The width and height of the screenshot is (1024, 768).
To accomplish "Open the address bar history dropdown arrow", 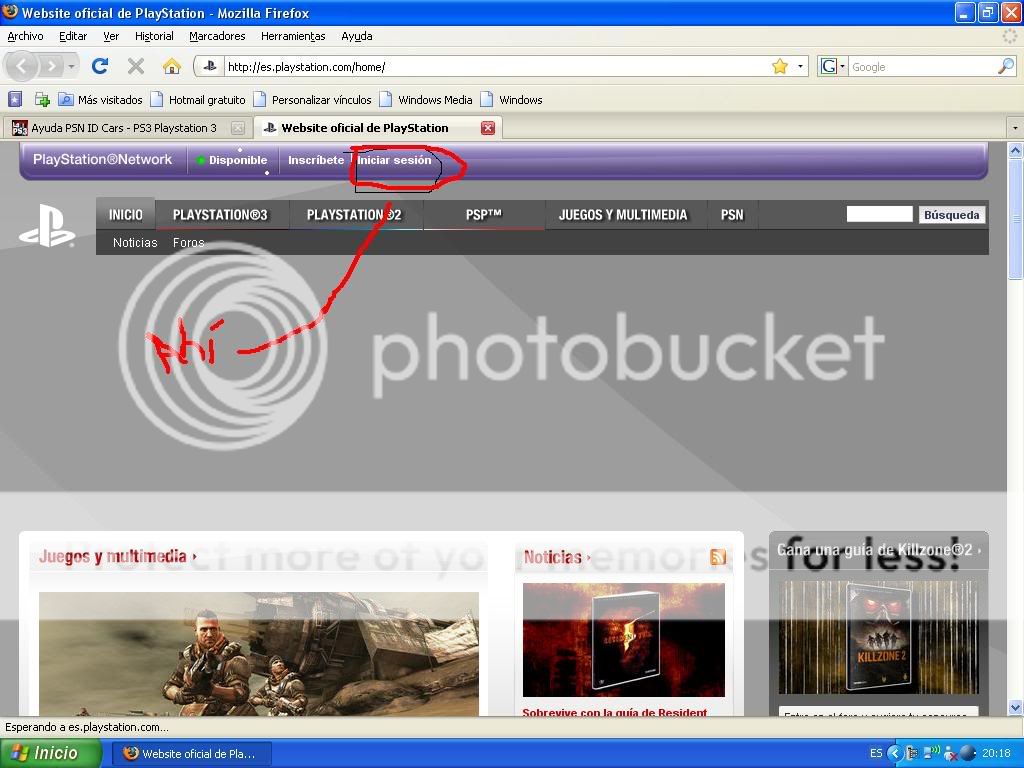I will pyautogui.click(x=801, y=67).
